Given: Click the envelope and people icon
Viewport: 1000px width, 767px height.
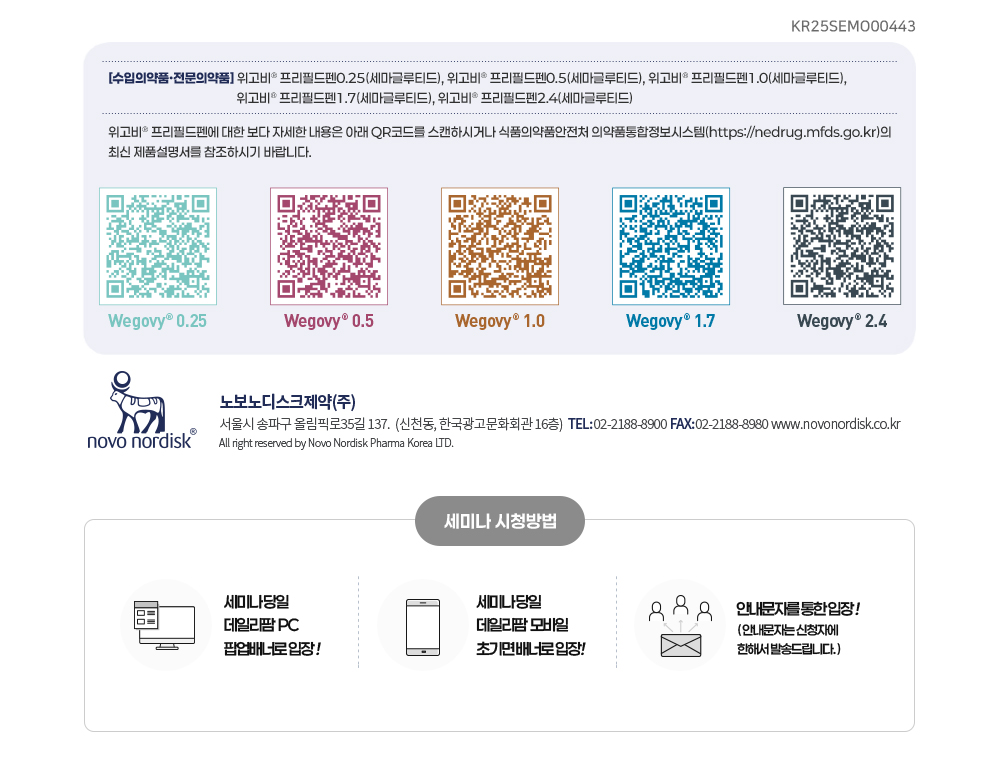Looking at the screenshot, I should tap(680, 626).
